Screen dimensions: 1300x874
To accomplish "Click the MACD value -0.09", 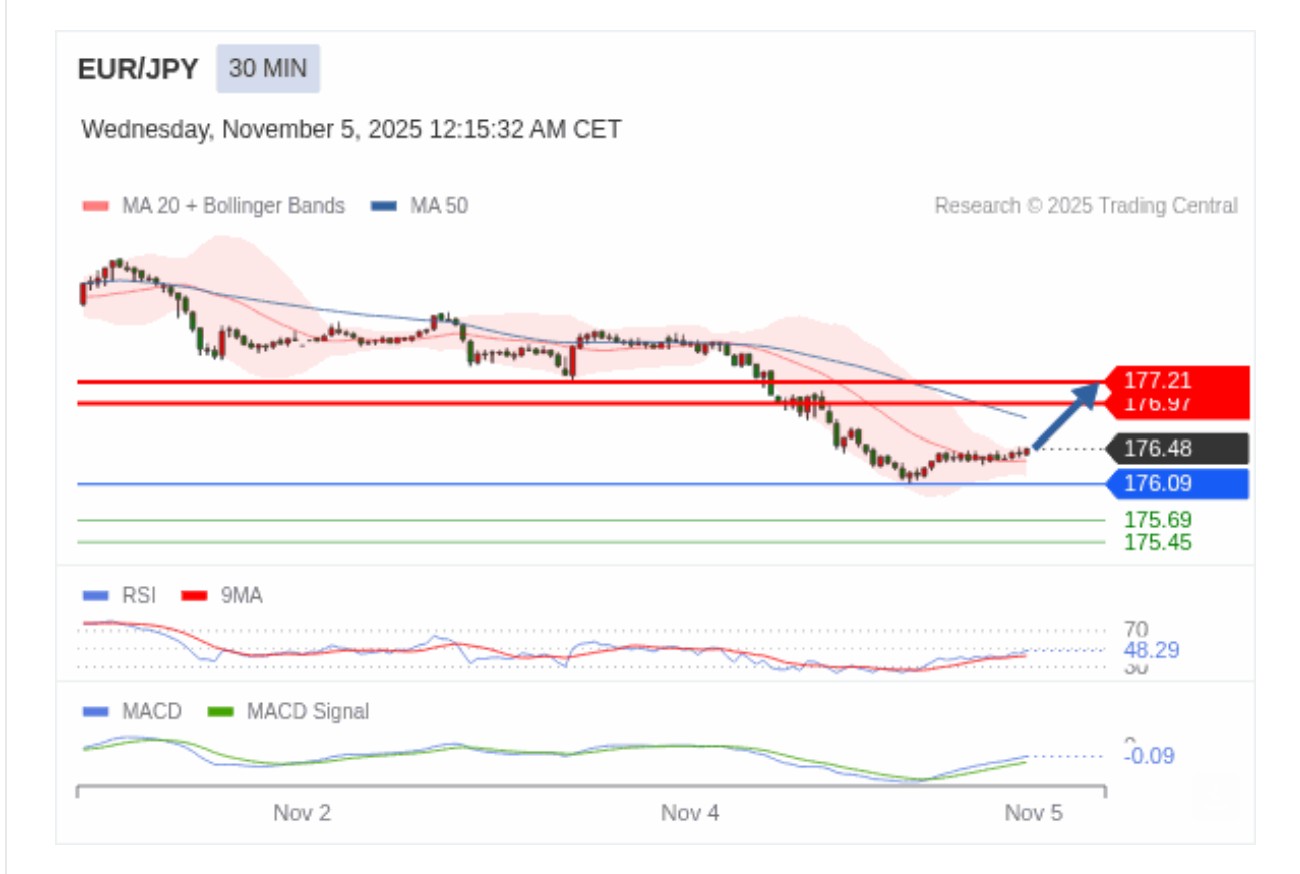I will (1149, 757).
